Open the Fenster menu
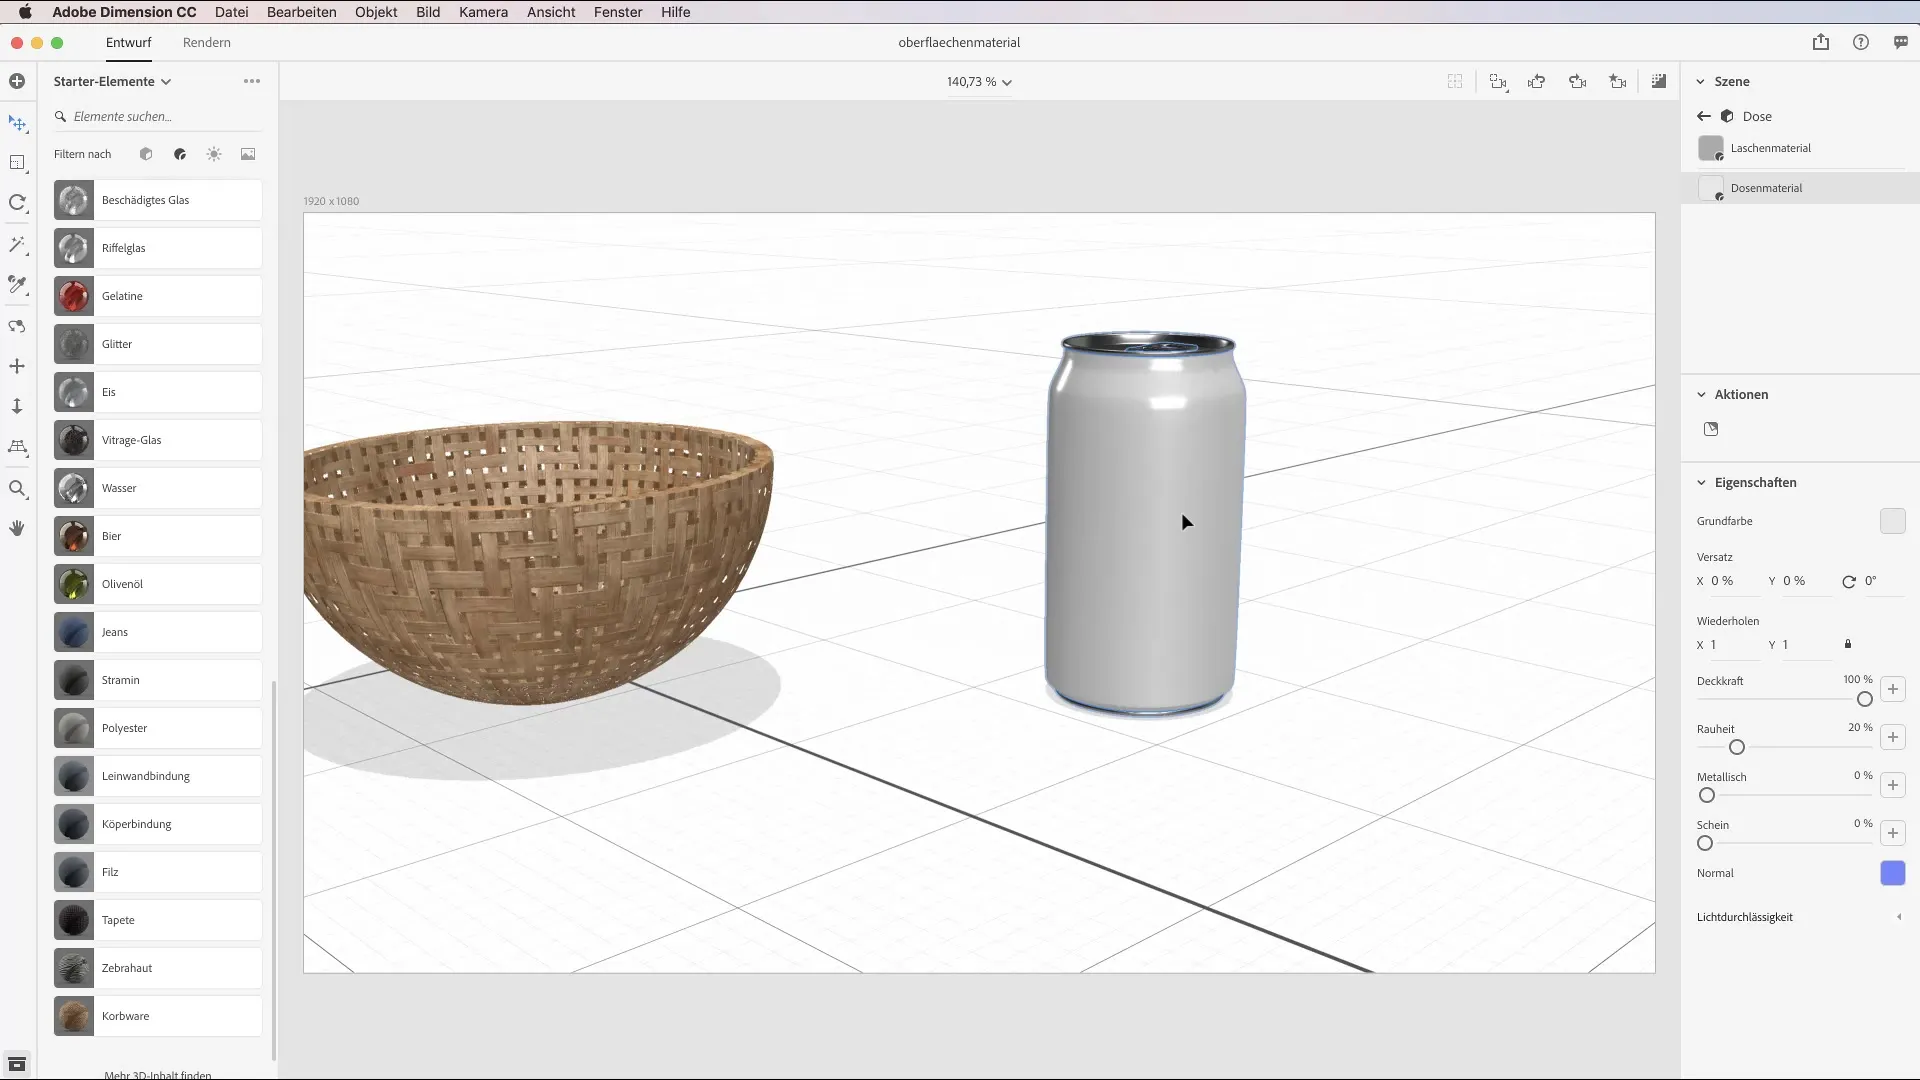Viewport: 1920px width, 1080px height. click(x=618, y=12)
